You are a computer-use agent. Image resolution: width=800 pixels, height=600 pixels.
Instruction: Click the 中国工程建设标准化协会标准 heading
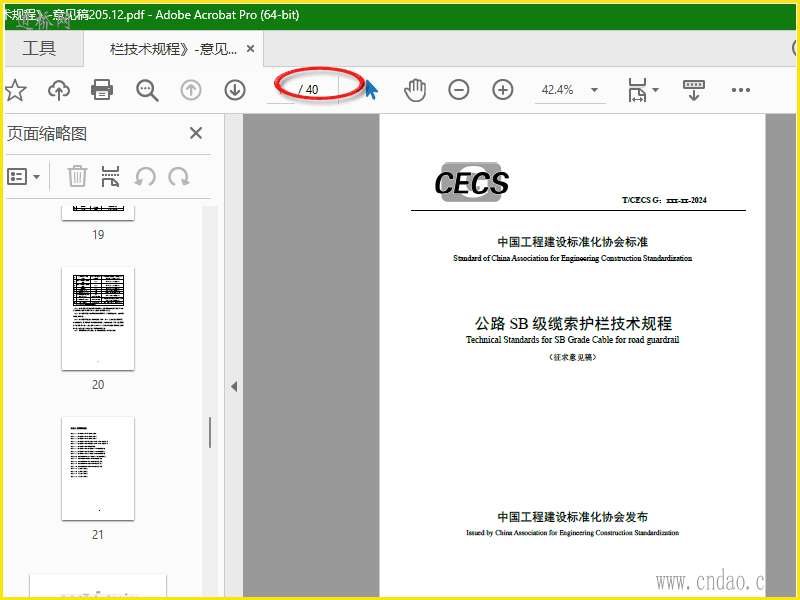tap(573, 242)
